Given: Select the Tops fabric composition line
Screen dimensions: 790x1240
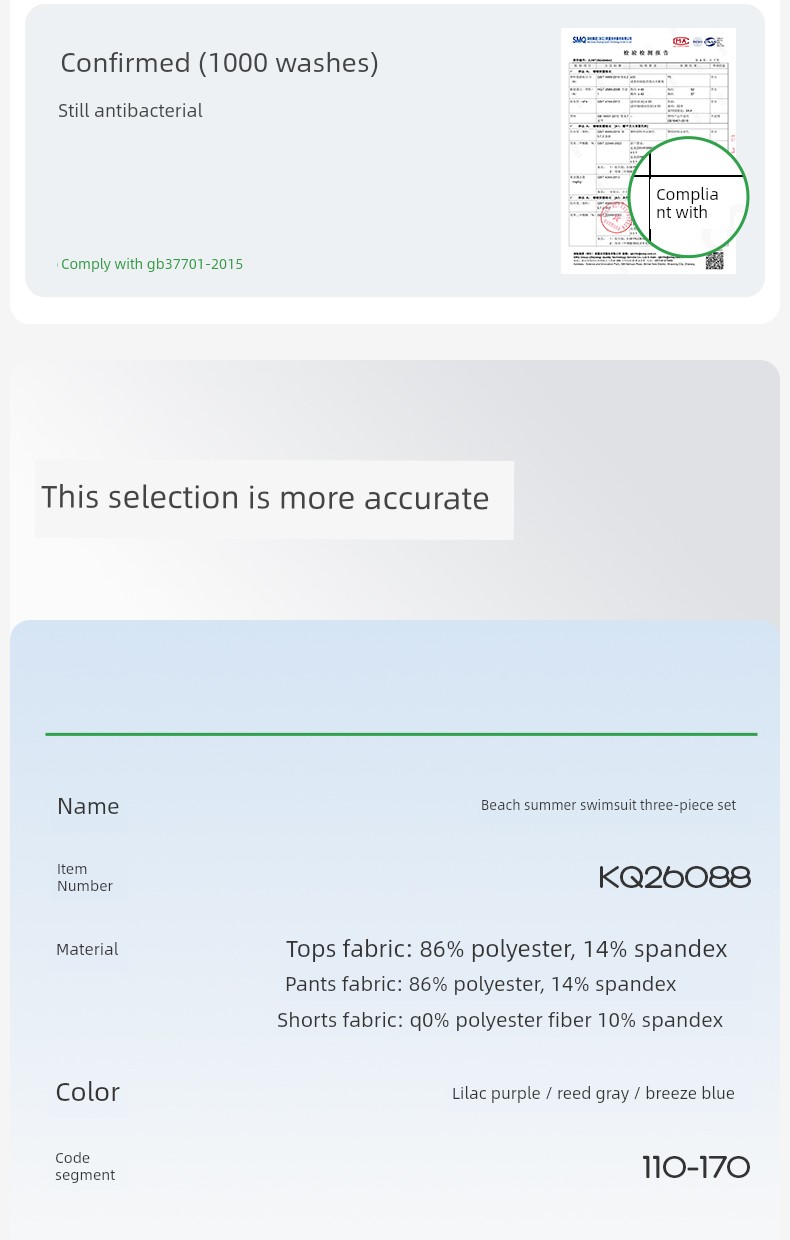Looking at the screenshot, I should [506, 949].
